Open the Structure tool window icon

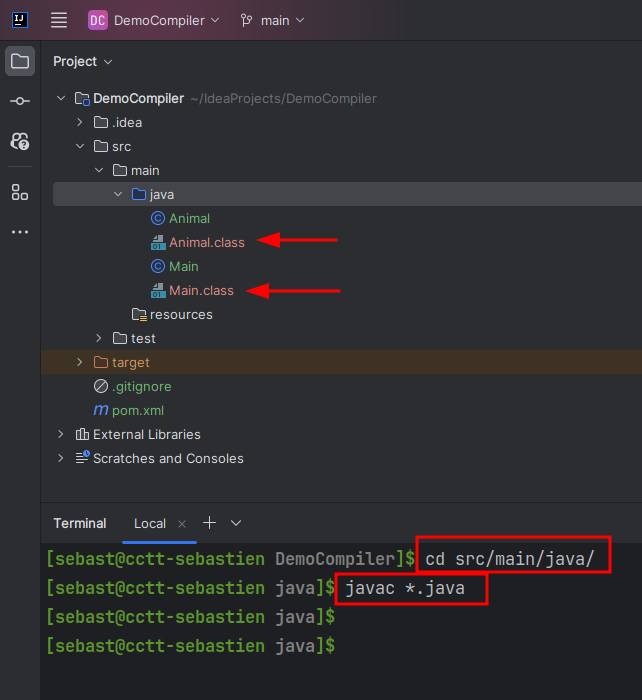[x=20, y=192]
